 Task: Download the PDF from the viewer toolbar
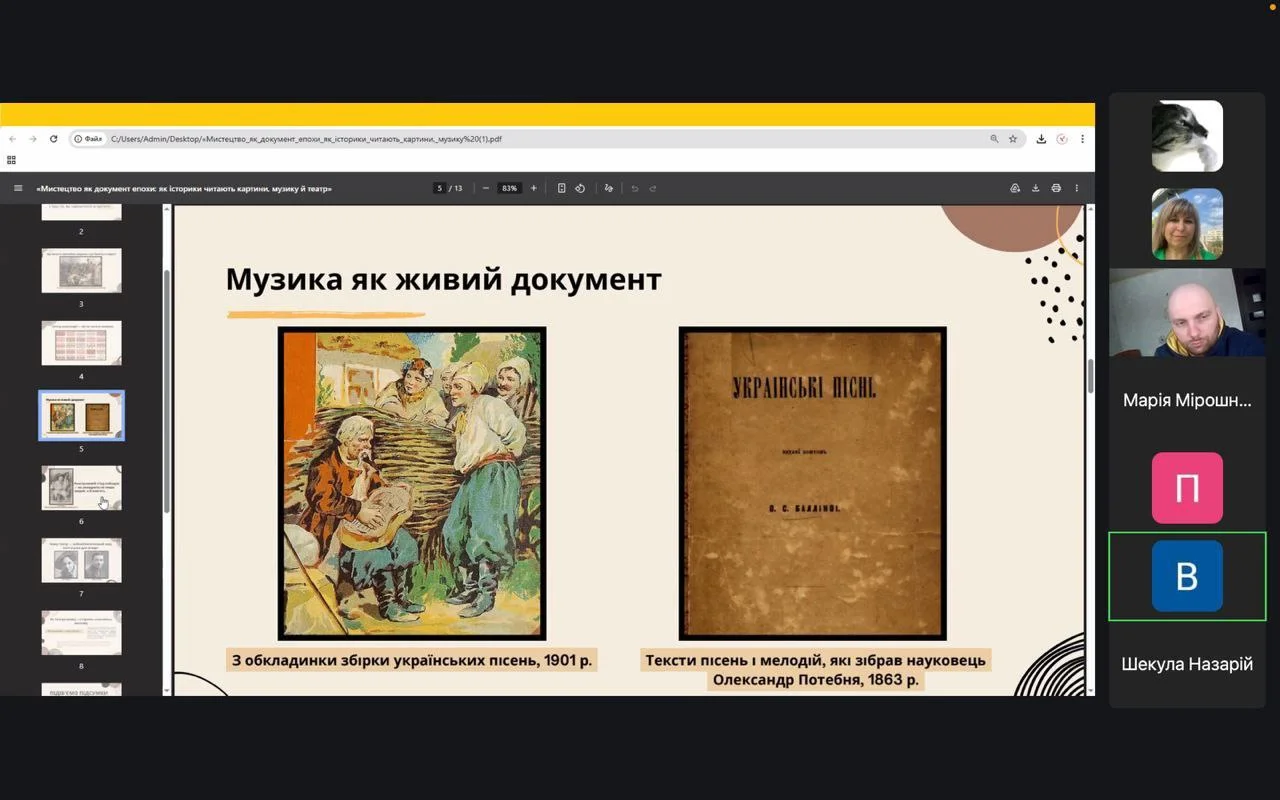coord(1035,188)
